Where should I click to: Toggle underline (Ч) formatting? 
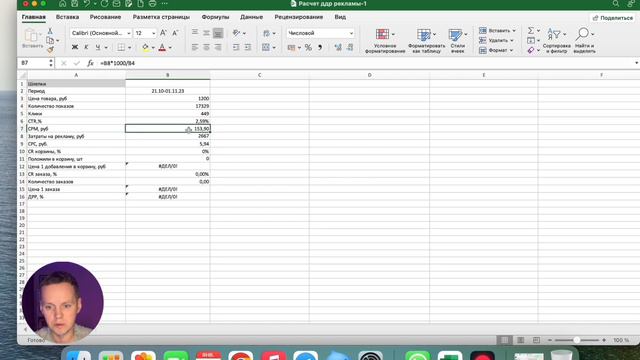click(98, 48)
